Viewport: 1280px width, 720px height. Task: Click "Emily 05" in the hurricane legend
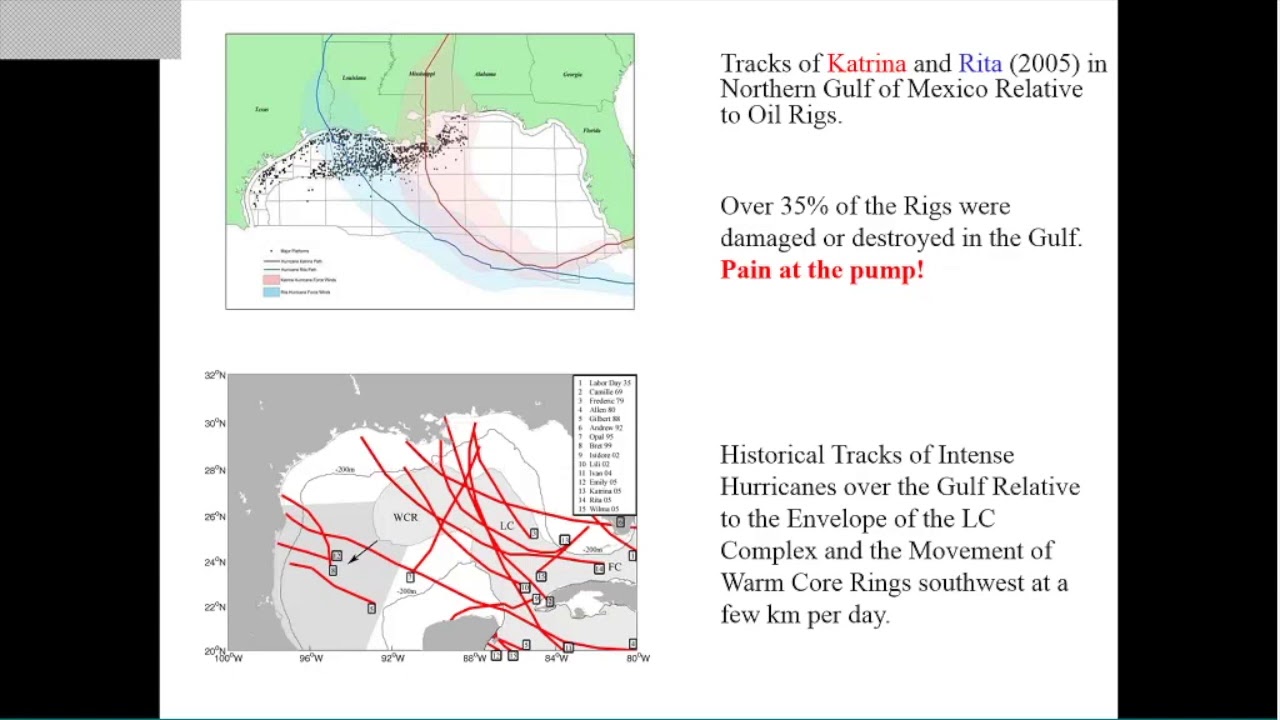click(x=603, y=482)
